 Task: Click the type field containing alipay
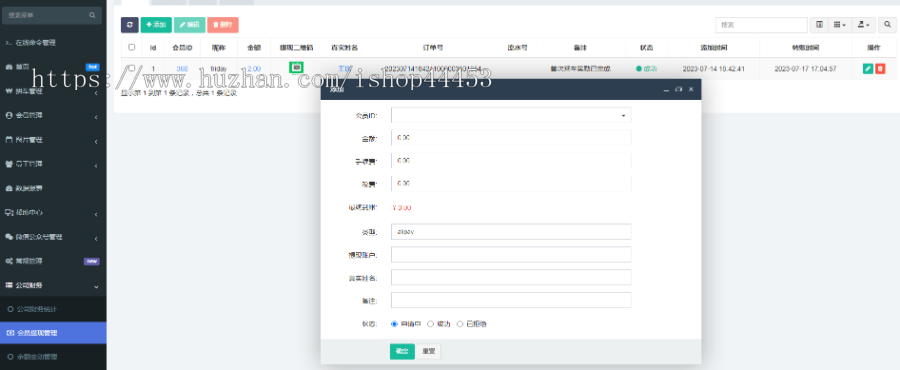coord(511,231)
